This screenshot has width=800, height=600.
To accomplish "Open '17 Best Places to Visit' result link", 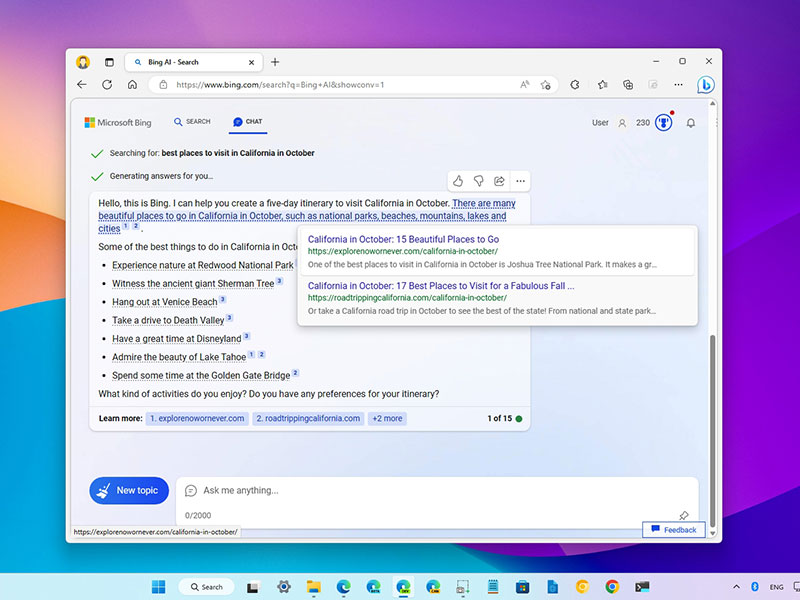I will click(x=441, y=286).
